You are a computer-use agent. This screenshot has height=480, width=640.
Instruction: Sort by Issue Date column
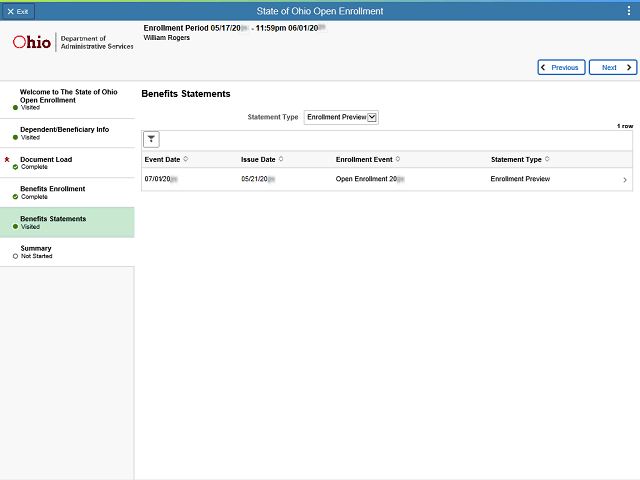(x=281, y=159)
